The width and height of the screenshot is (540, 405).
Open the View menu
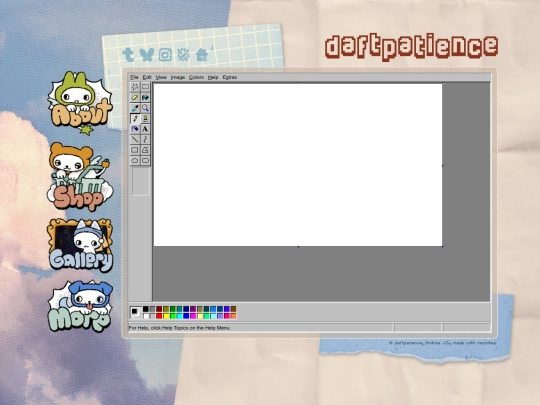point(161,77)
